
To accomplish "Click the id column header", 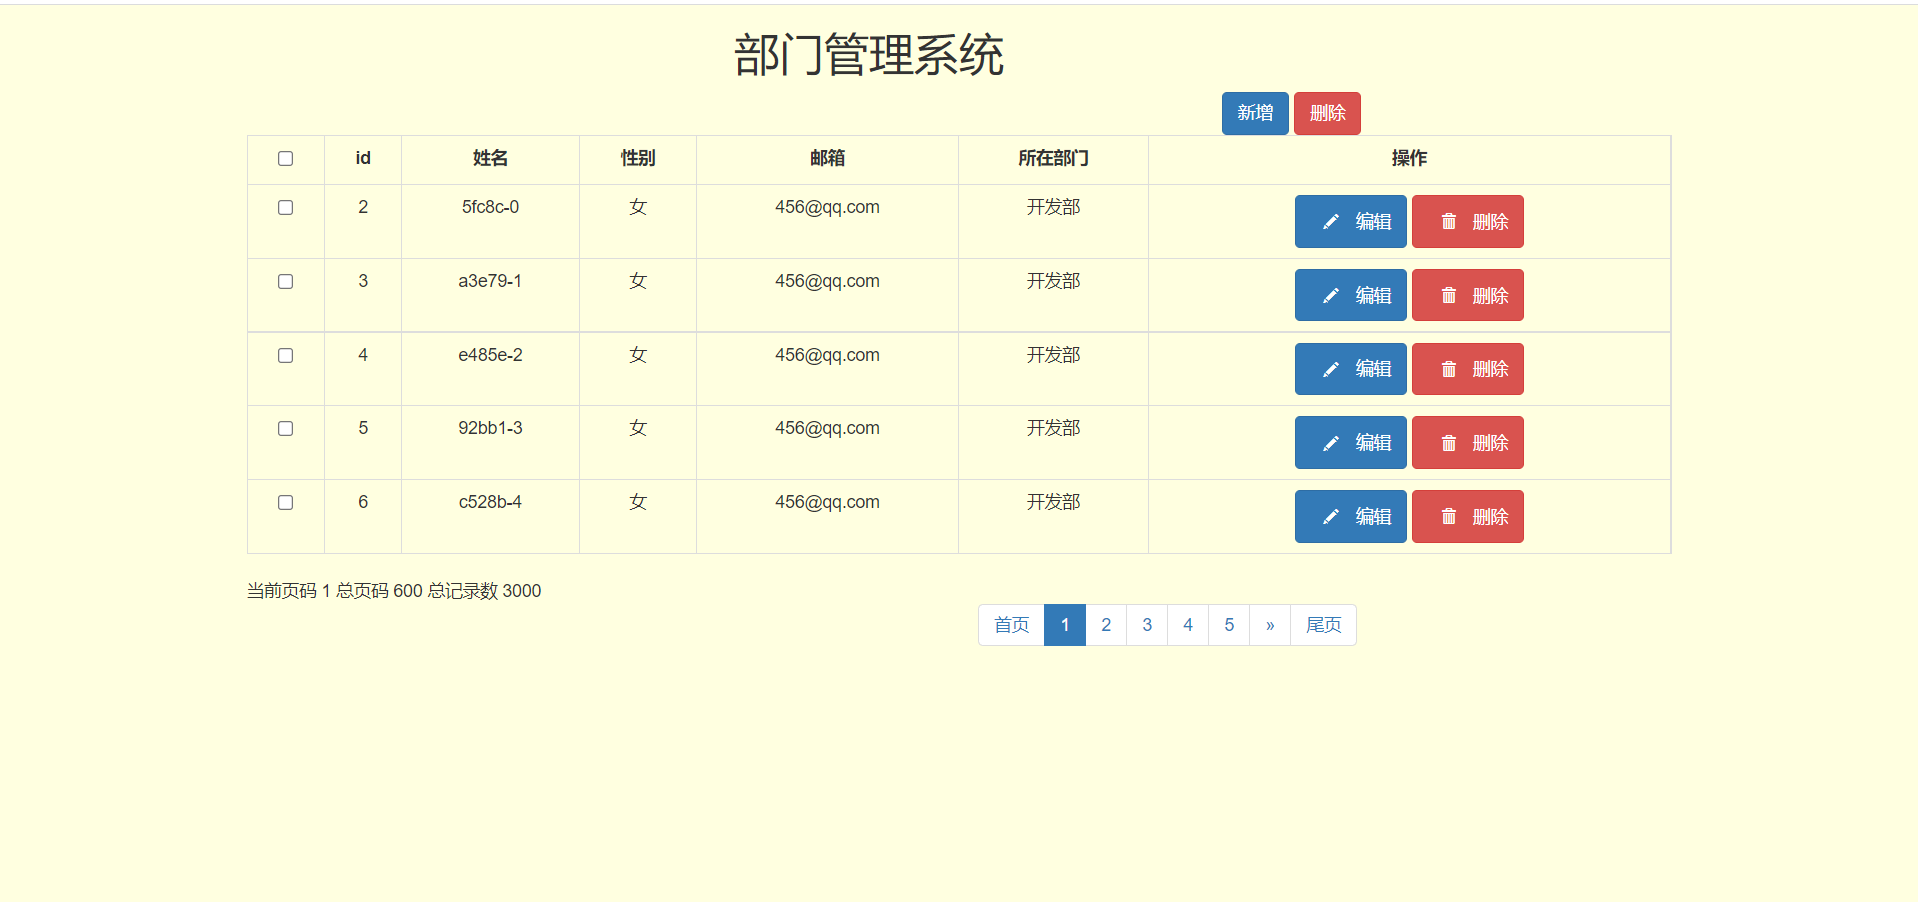I will click(363, 158).
